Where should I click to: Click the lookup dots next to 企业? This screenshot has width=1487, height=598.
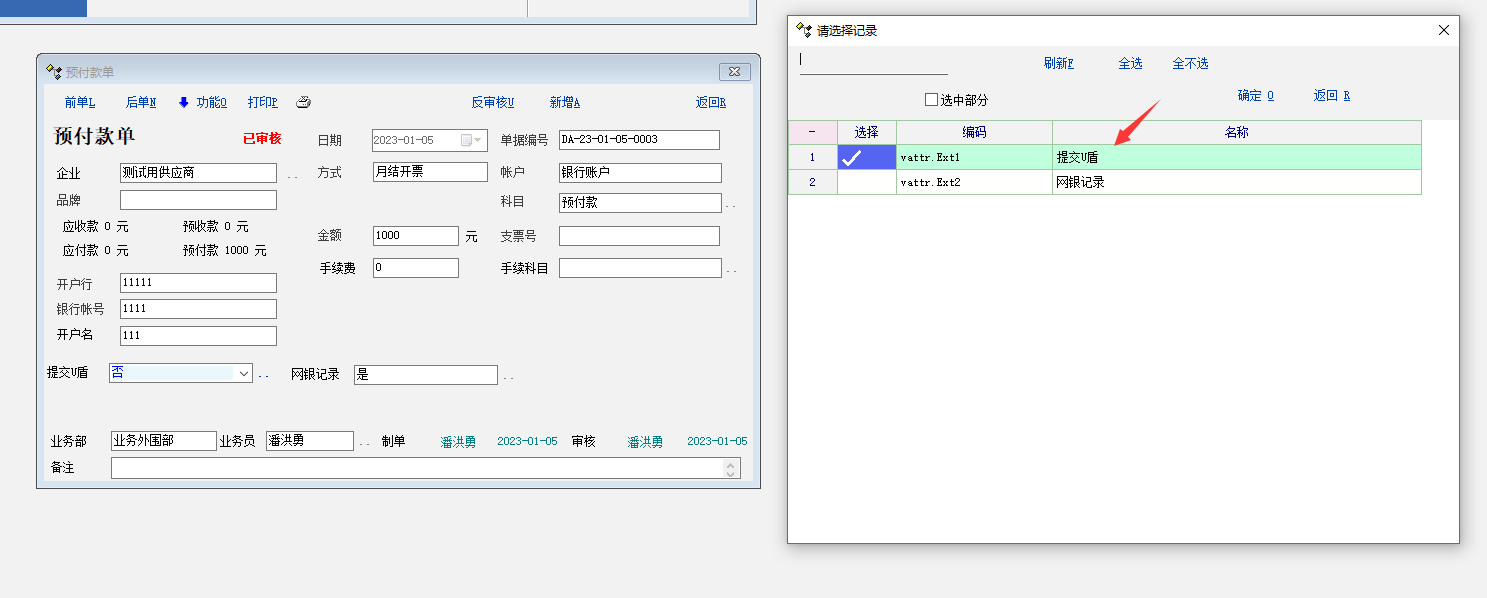coord(292,175)
